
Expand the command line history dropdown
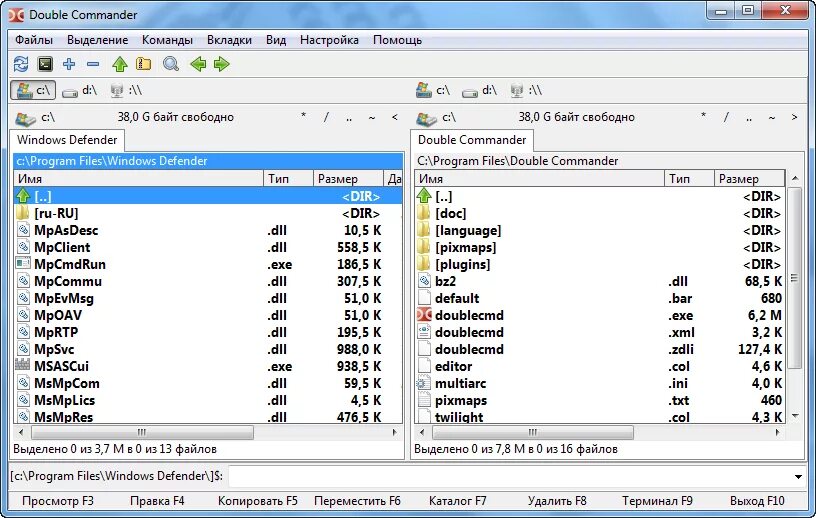click(x=798, y=476)
